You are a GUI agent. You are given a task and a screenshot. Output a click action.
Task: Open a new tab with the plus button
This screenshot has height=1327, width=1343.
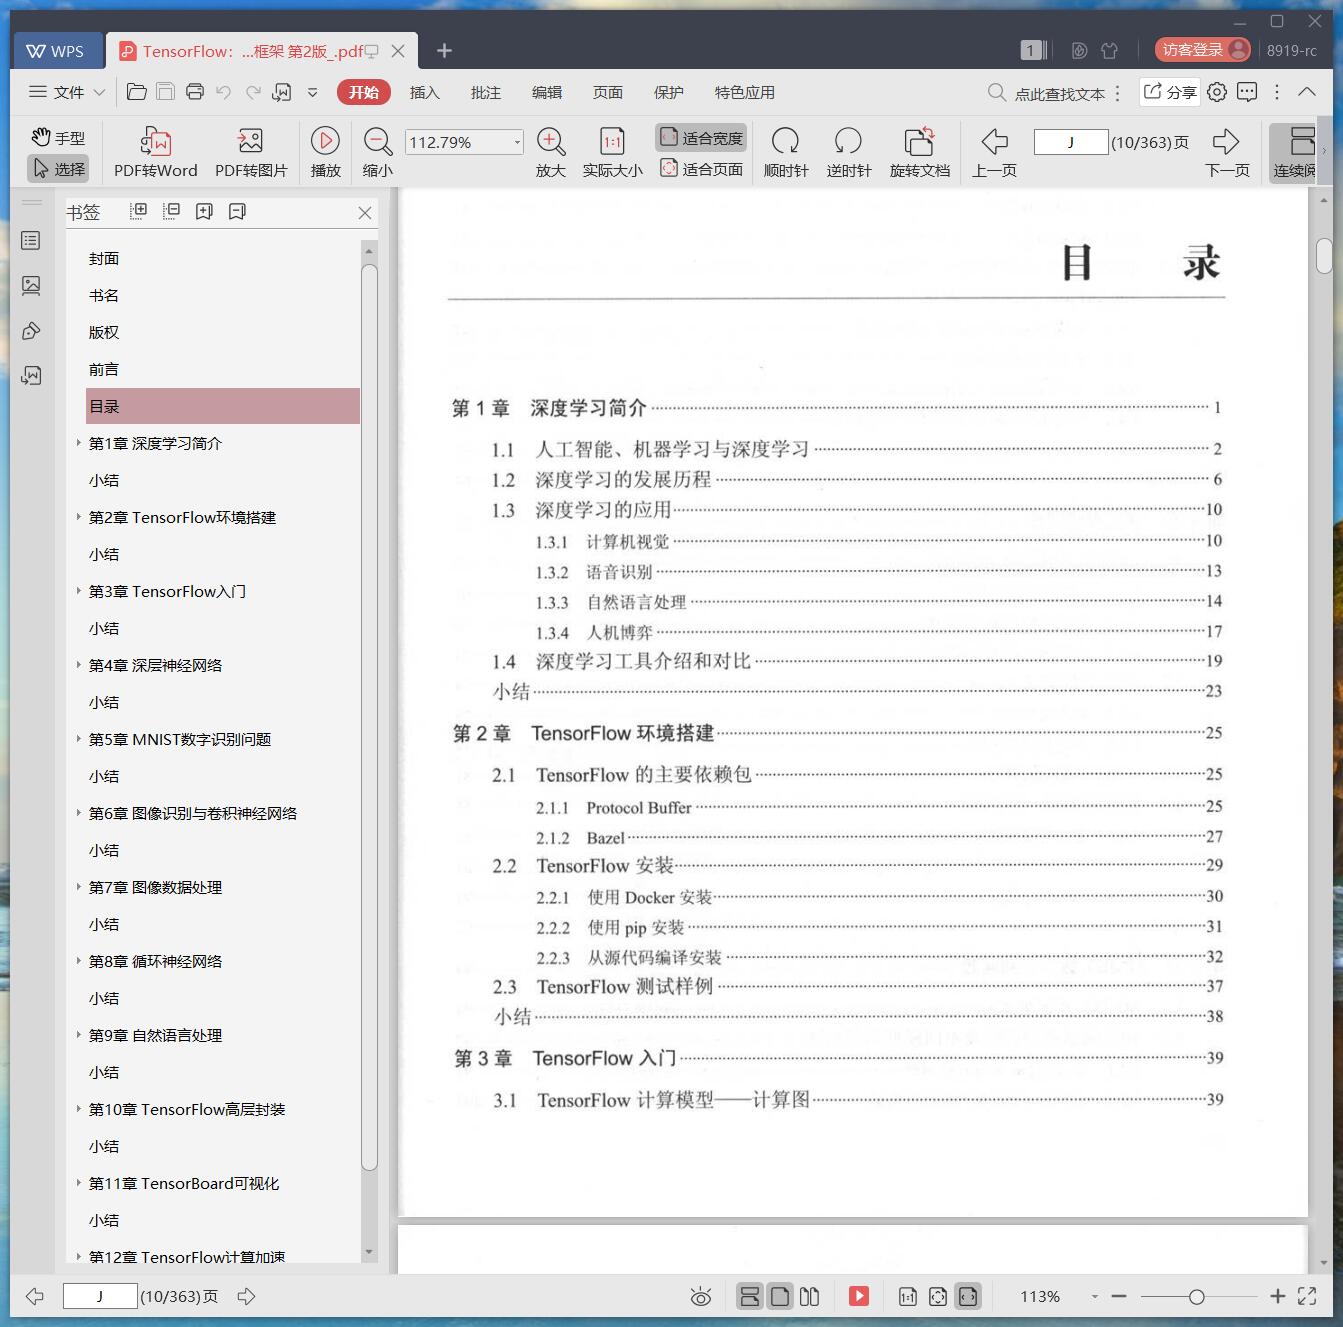tap(445, 50)
